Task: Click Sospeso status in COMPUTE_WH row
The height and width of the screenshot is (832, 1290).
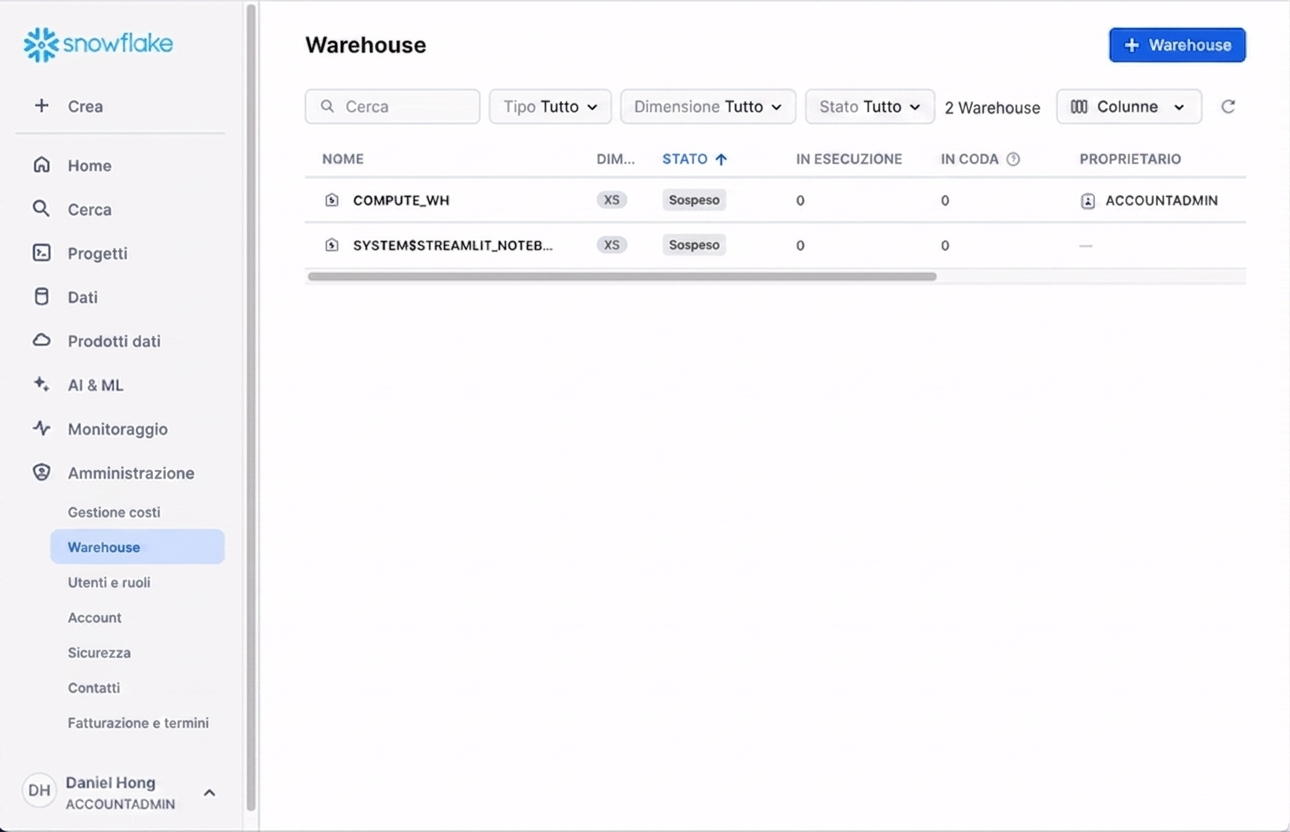Action: pyautogui.click(x=694, y=200)
